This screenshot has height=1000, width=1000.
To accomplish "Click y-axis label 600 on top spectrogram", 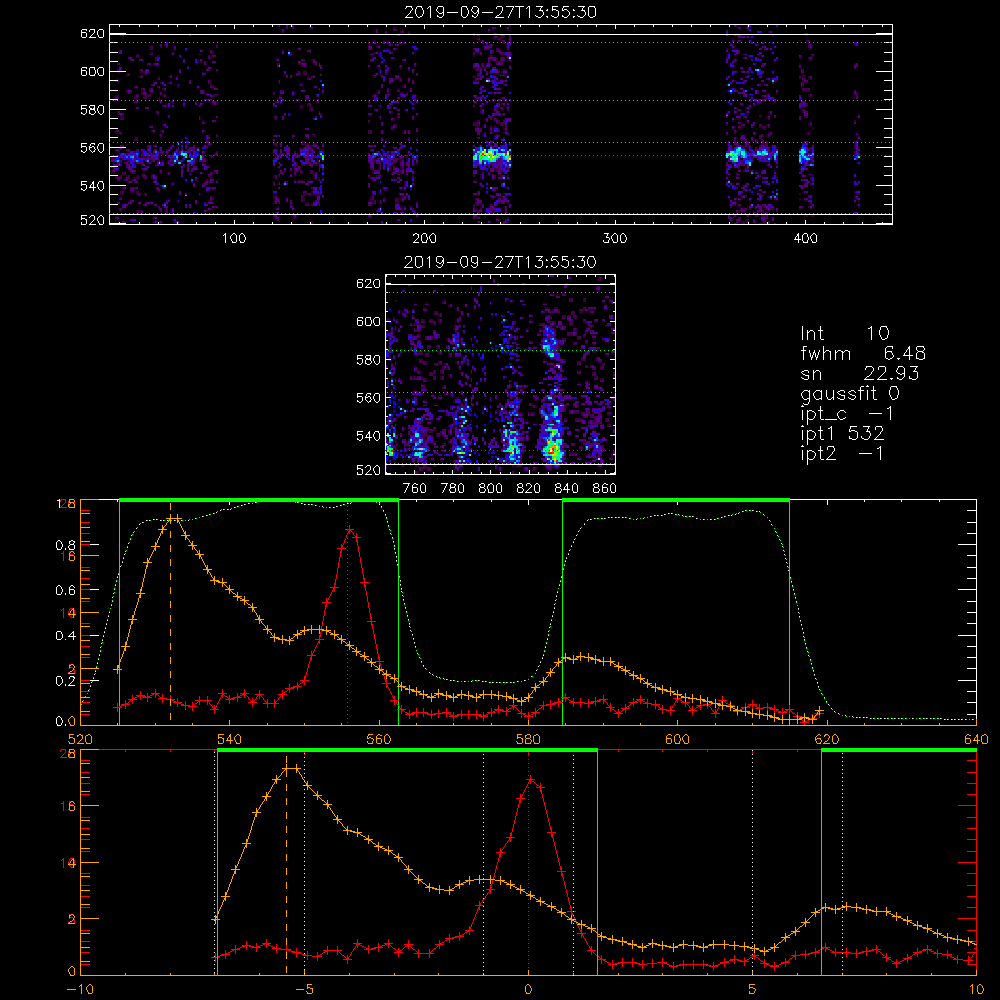I will [x=92, y=71].
